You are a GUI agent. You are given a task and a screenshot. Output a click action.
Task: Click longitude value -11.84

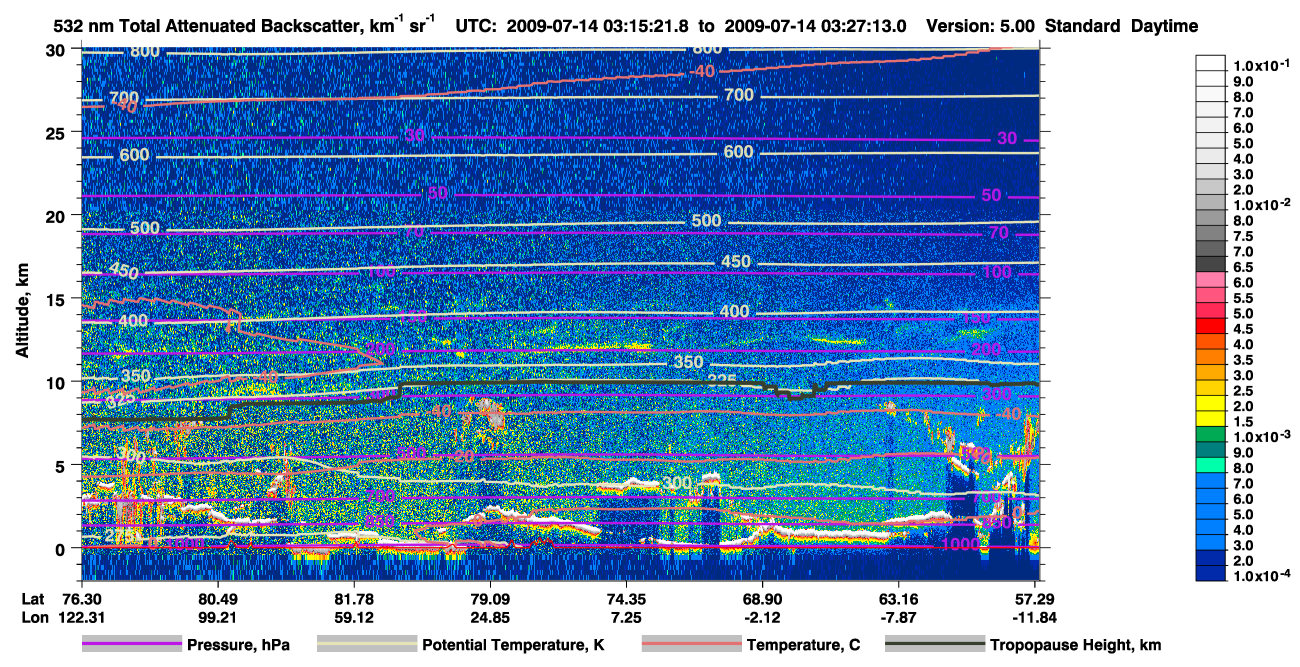tap(1034, 616)
